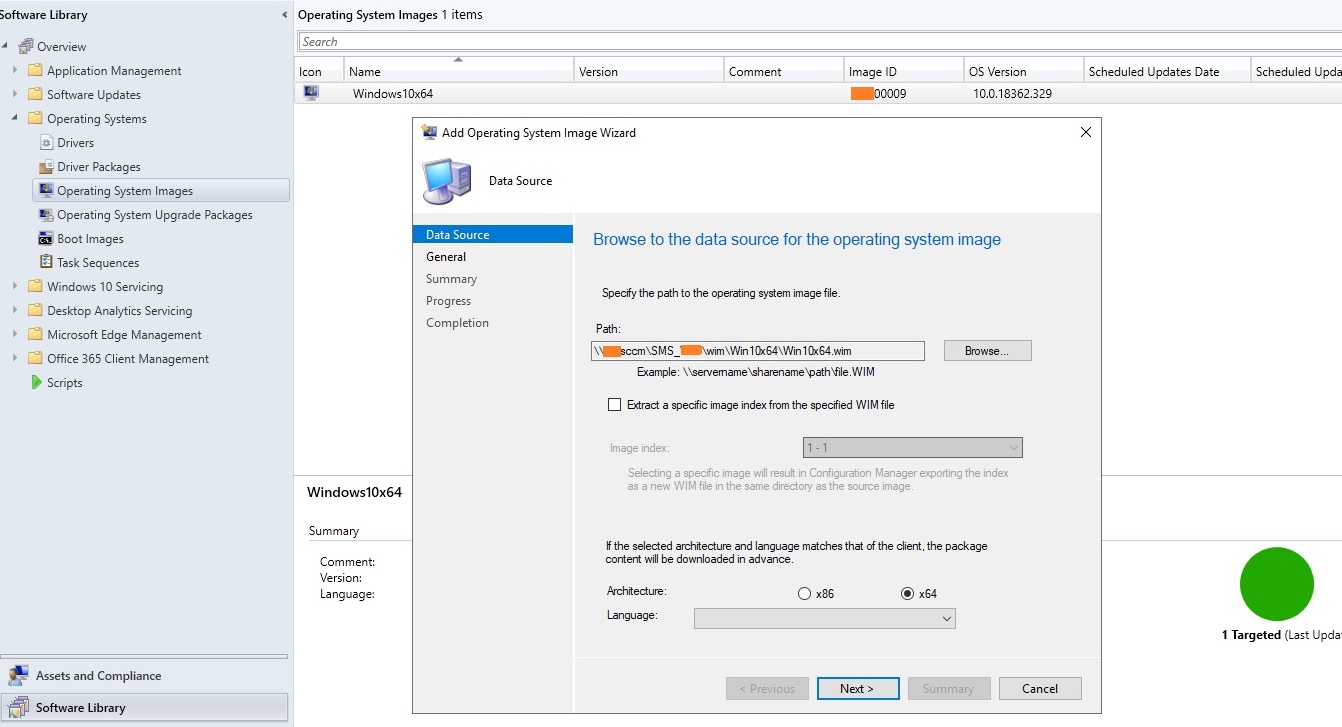Viewport: 1342px width, 727px height.
Task: Sort by the Icon column header
Action: click(319, 71)
